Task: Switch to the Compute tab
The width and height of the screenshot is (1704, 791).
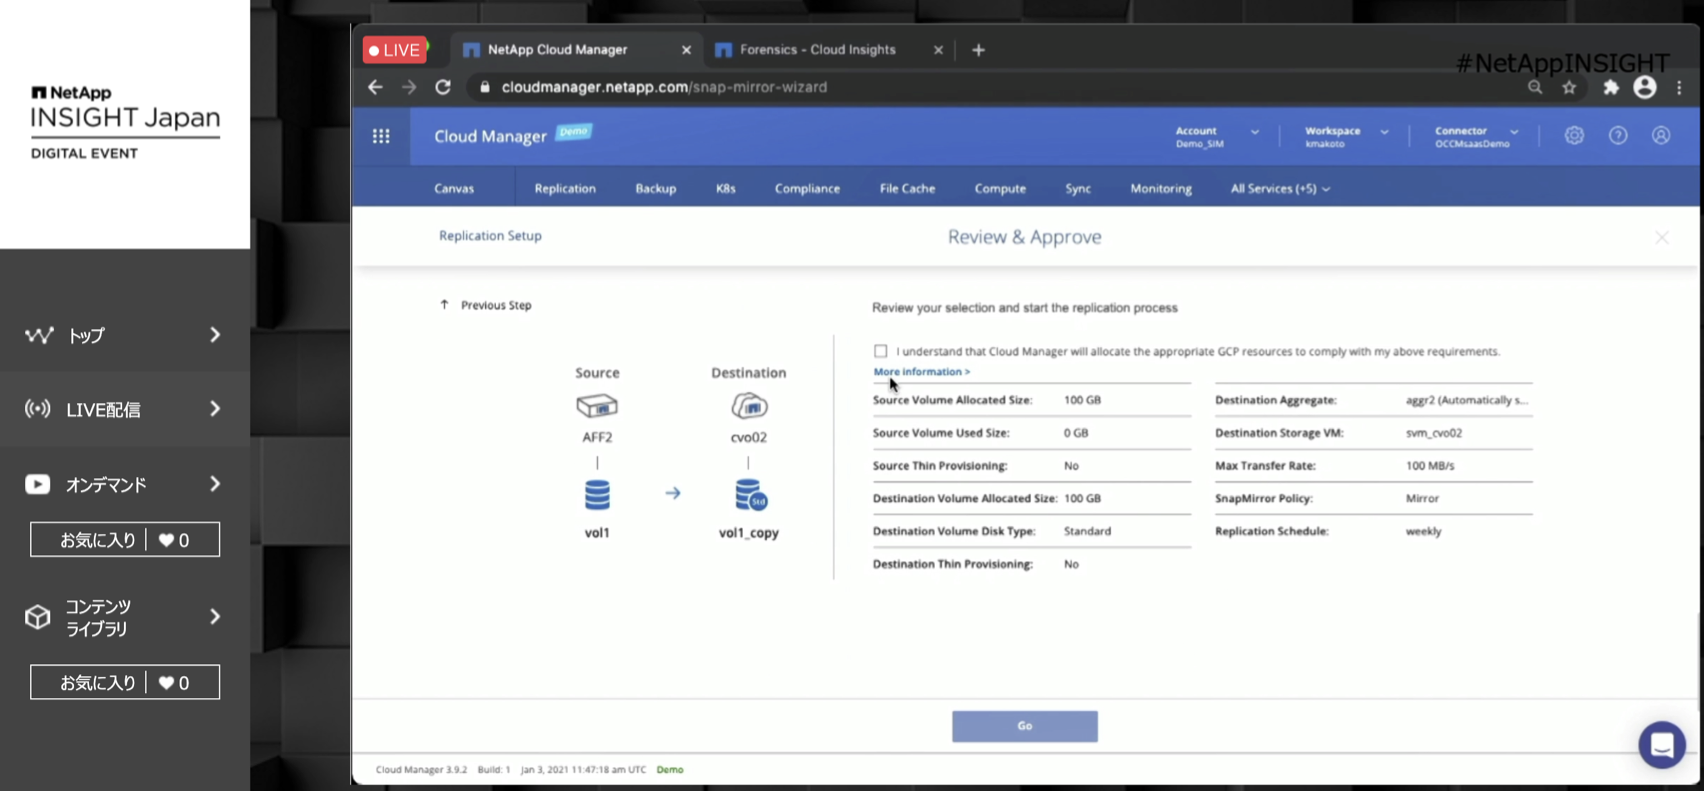Action: pyautogui.click(x=1000, y=188)
